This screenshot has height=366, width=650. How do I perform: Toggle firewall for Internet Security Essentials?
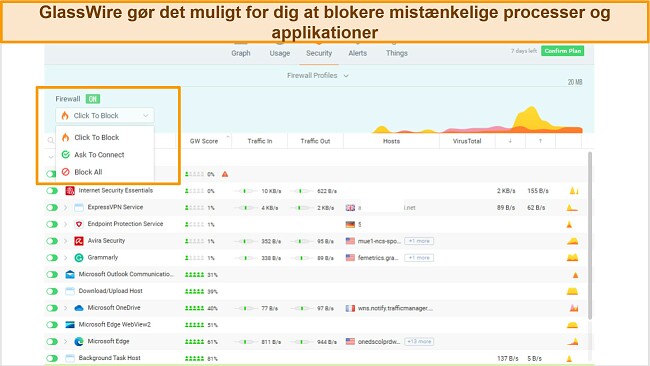click(x=52, y=191)
